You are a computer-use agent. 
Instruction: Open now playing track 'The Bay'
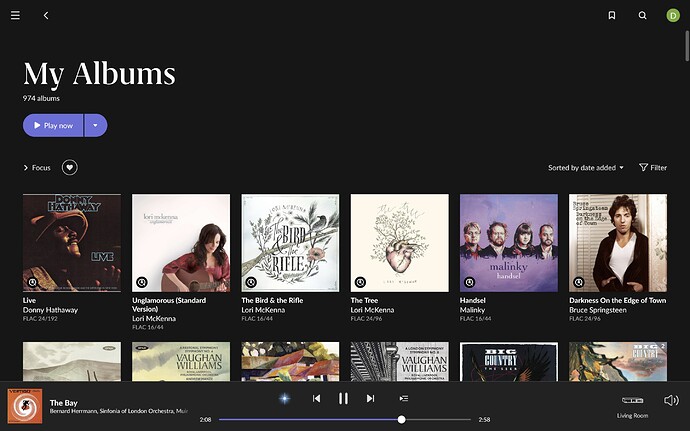[x=63, y=403]
